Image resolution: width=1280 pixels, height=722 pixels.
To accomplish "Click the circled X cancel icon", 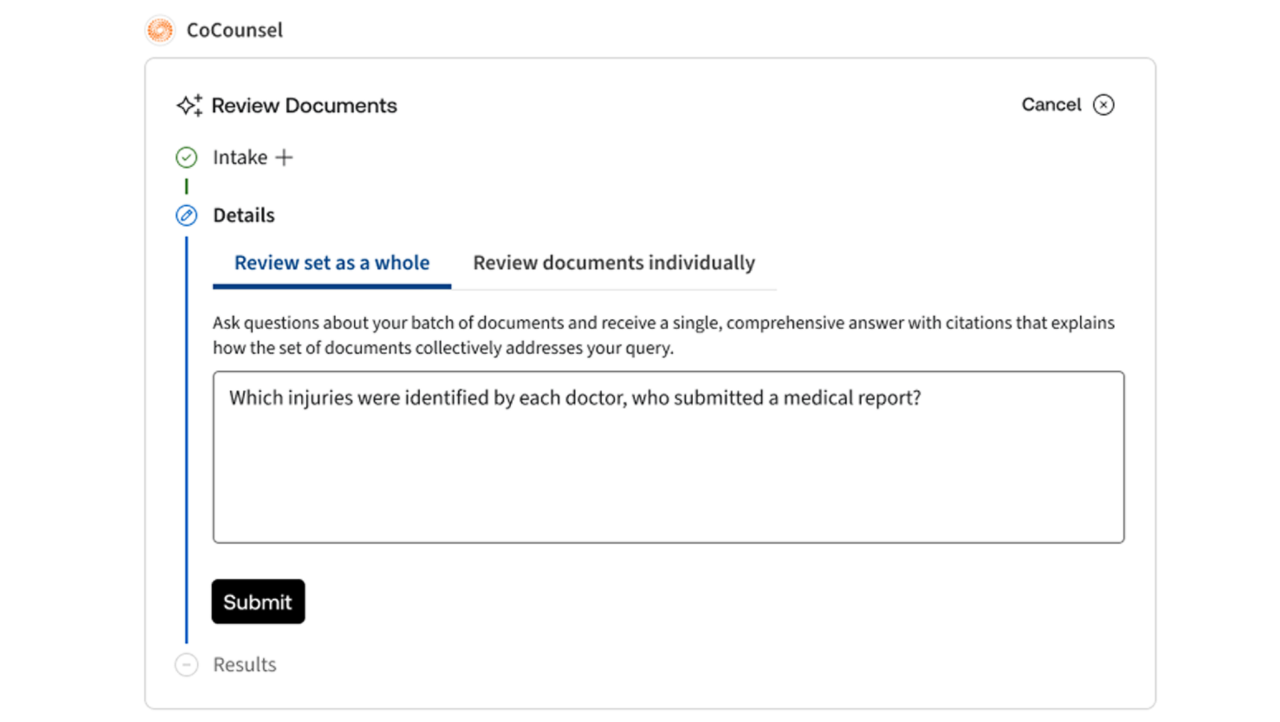I will coord(1103,105).
